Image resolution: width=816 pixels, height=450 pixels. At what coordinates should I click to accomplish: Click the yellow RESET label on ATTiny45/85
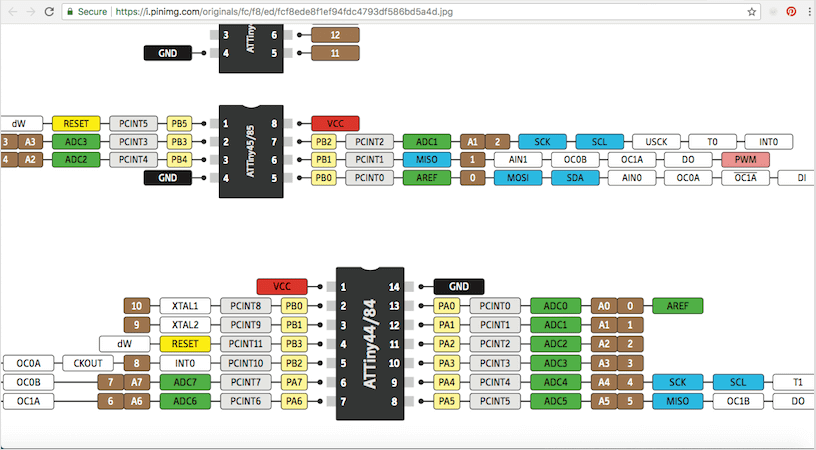[x=76, y=124]
